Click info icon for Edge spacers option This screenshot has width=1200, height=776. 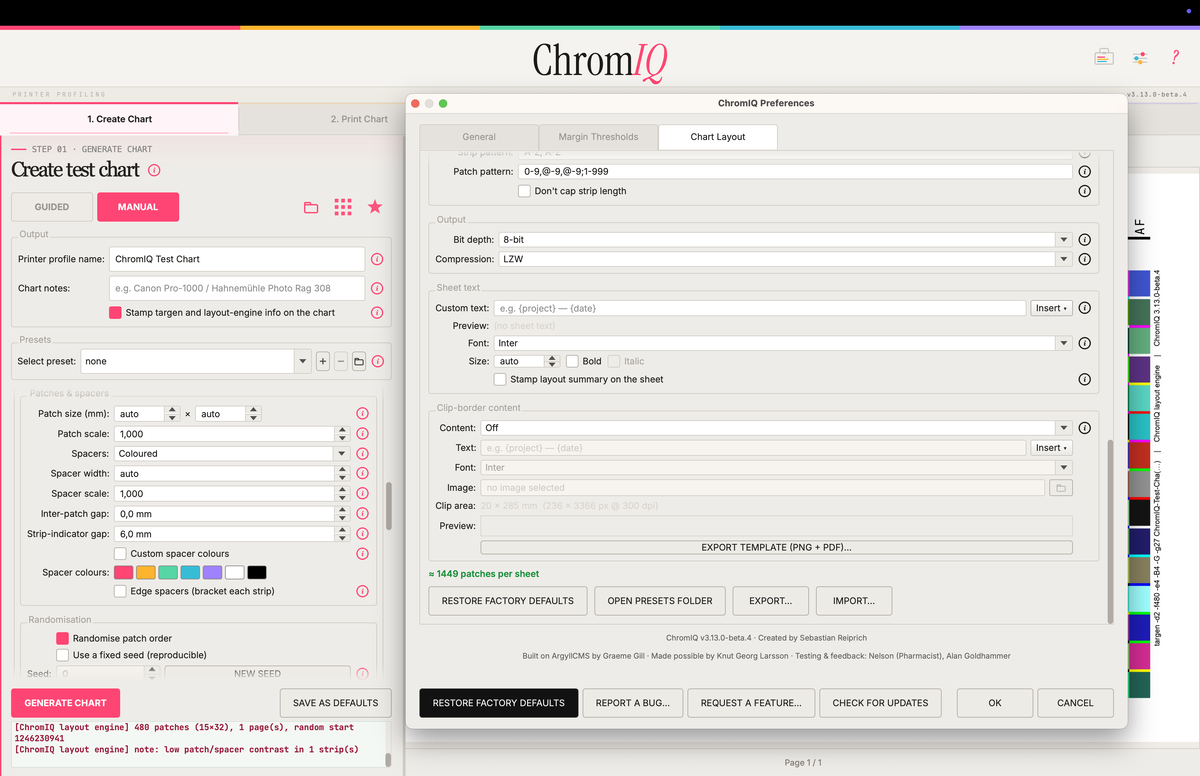coord(362,591)
